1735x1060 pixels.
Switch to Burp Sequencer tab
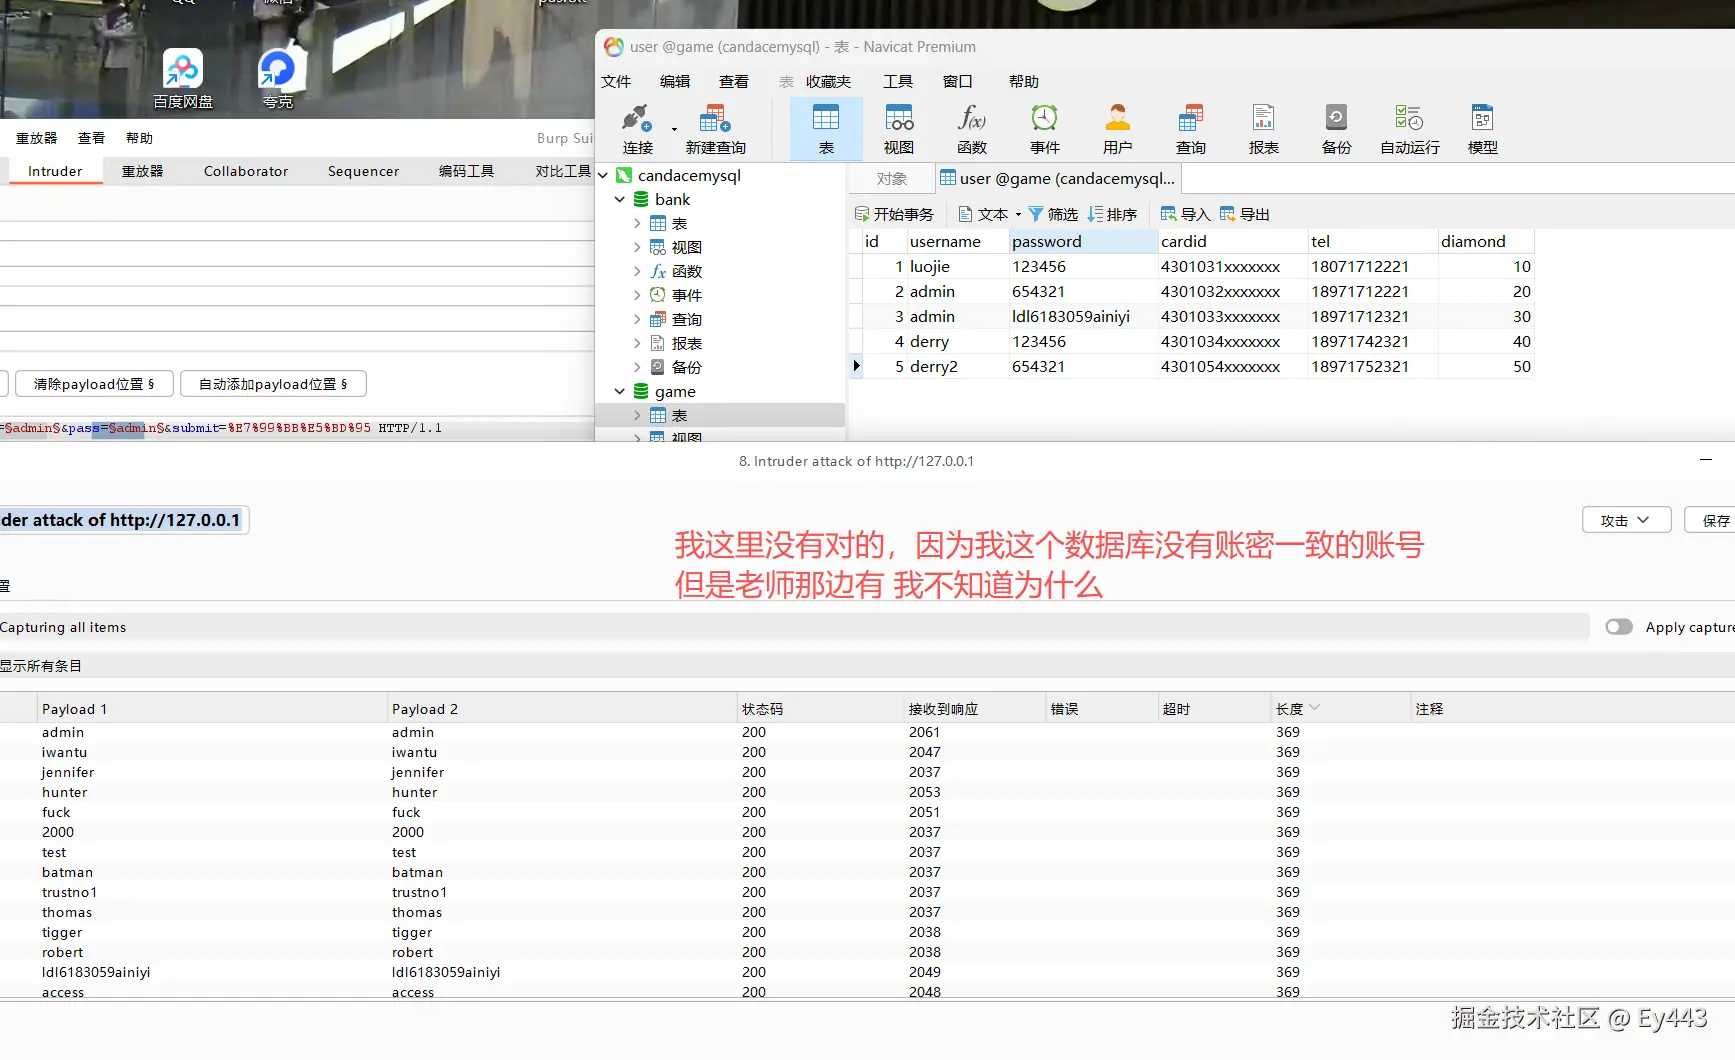363,171
